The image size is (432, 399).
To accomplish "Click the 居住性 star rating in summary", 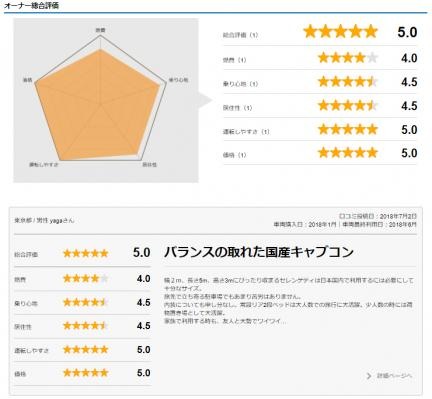I will click(348, 106).
